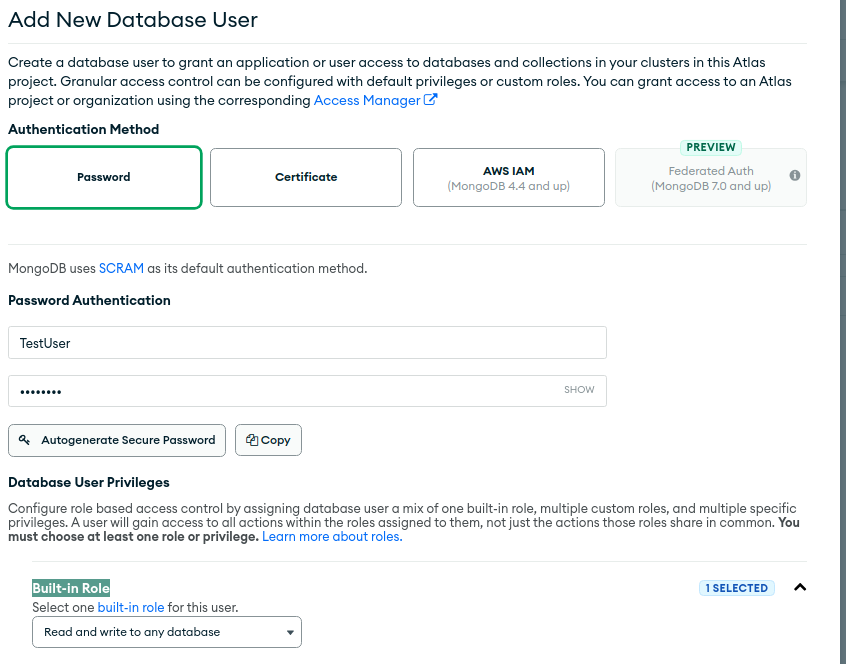Collapse the Built-in Role section chevron

[x=799, y=587]
